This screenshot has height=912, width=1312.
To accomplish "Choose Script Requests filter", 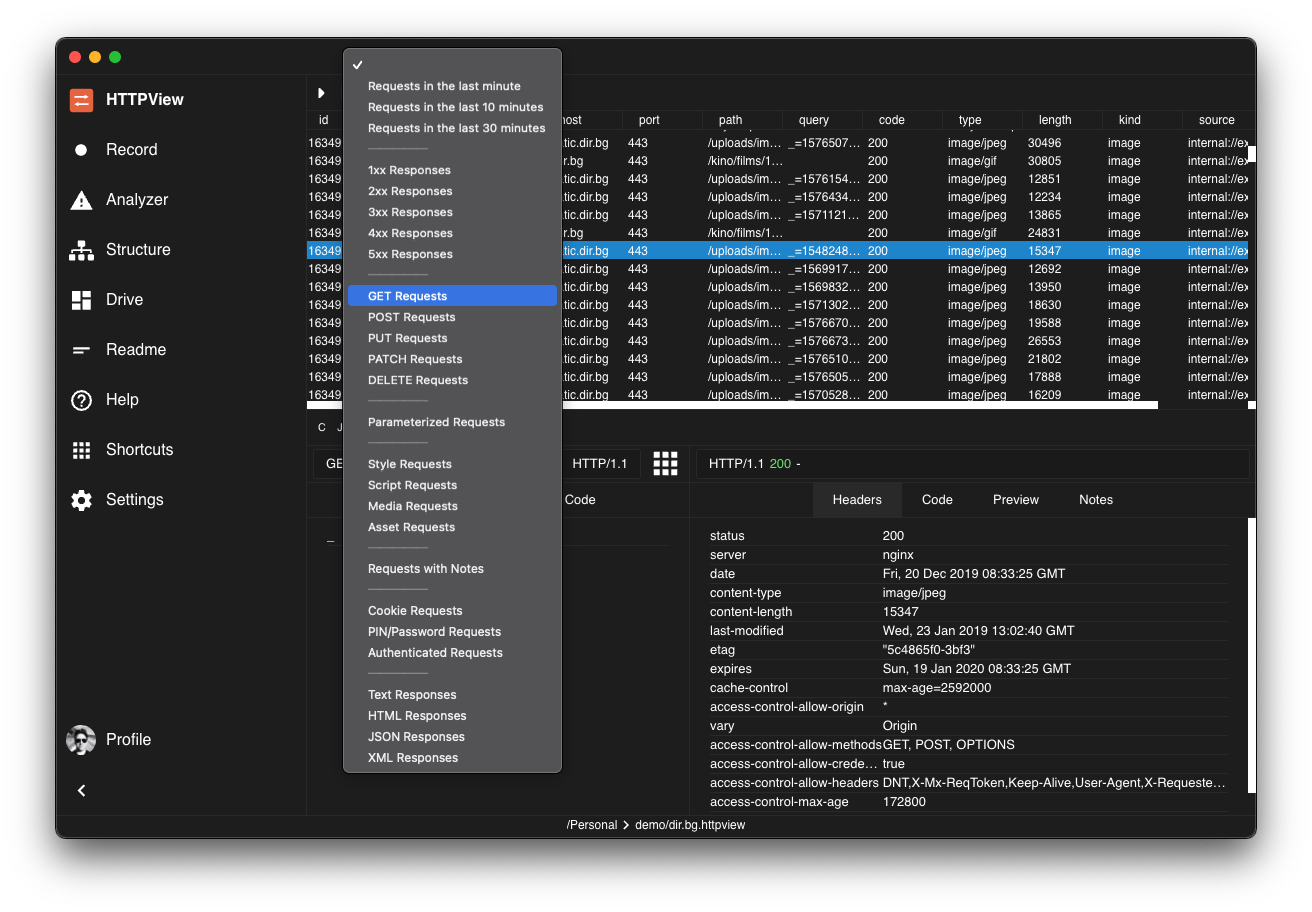I will point(452,485).
